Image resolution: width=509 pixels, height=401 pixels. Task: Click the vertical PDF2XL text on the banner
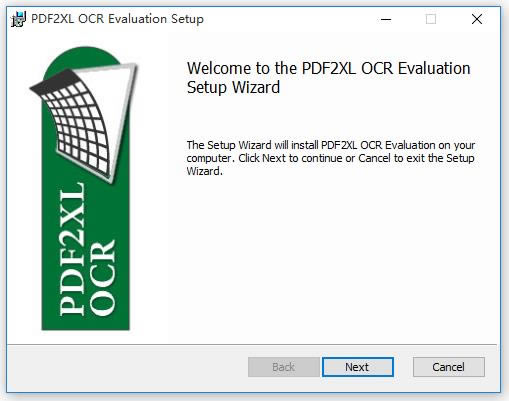(72, 249)
